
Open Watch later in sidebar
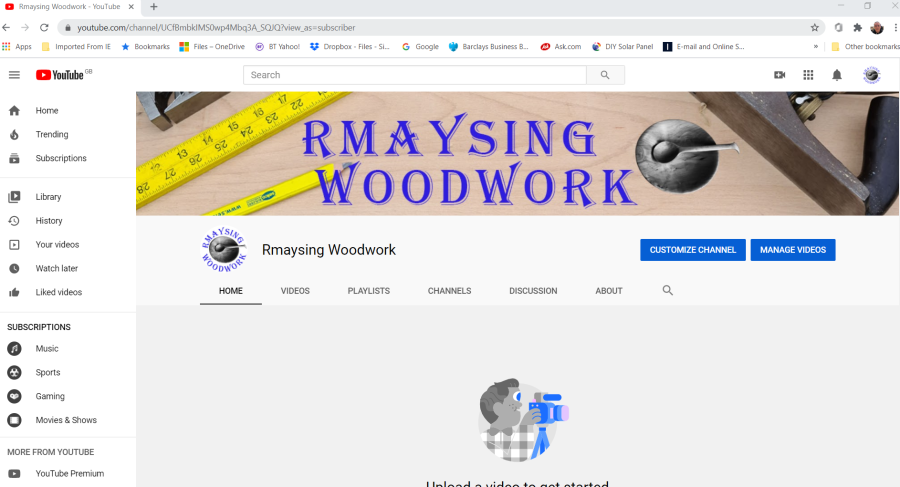(x=56, y=268)
